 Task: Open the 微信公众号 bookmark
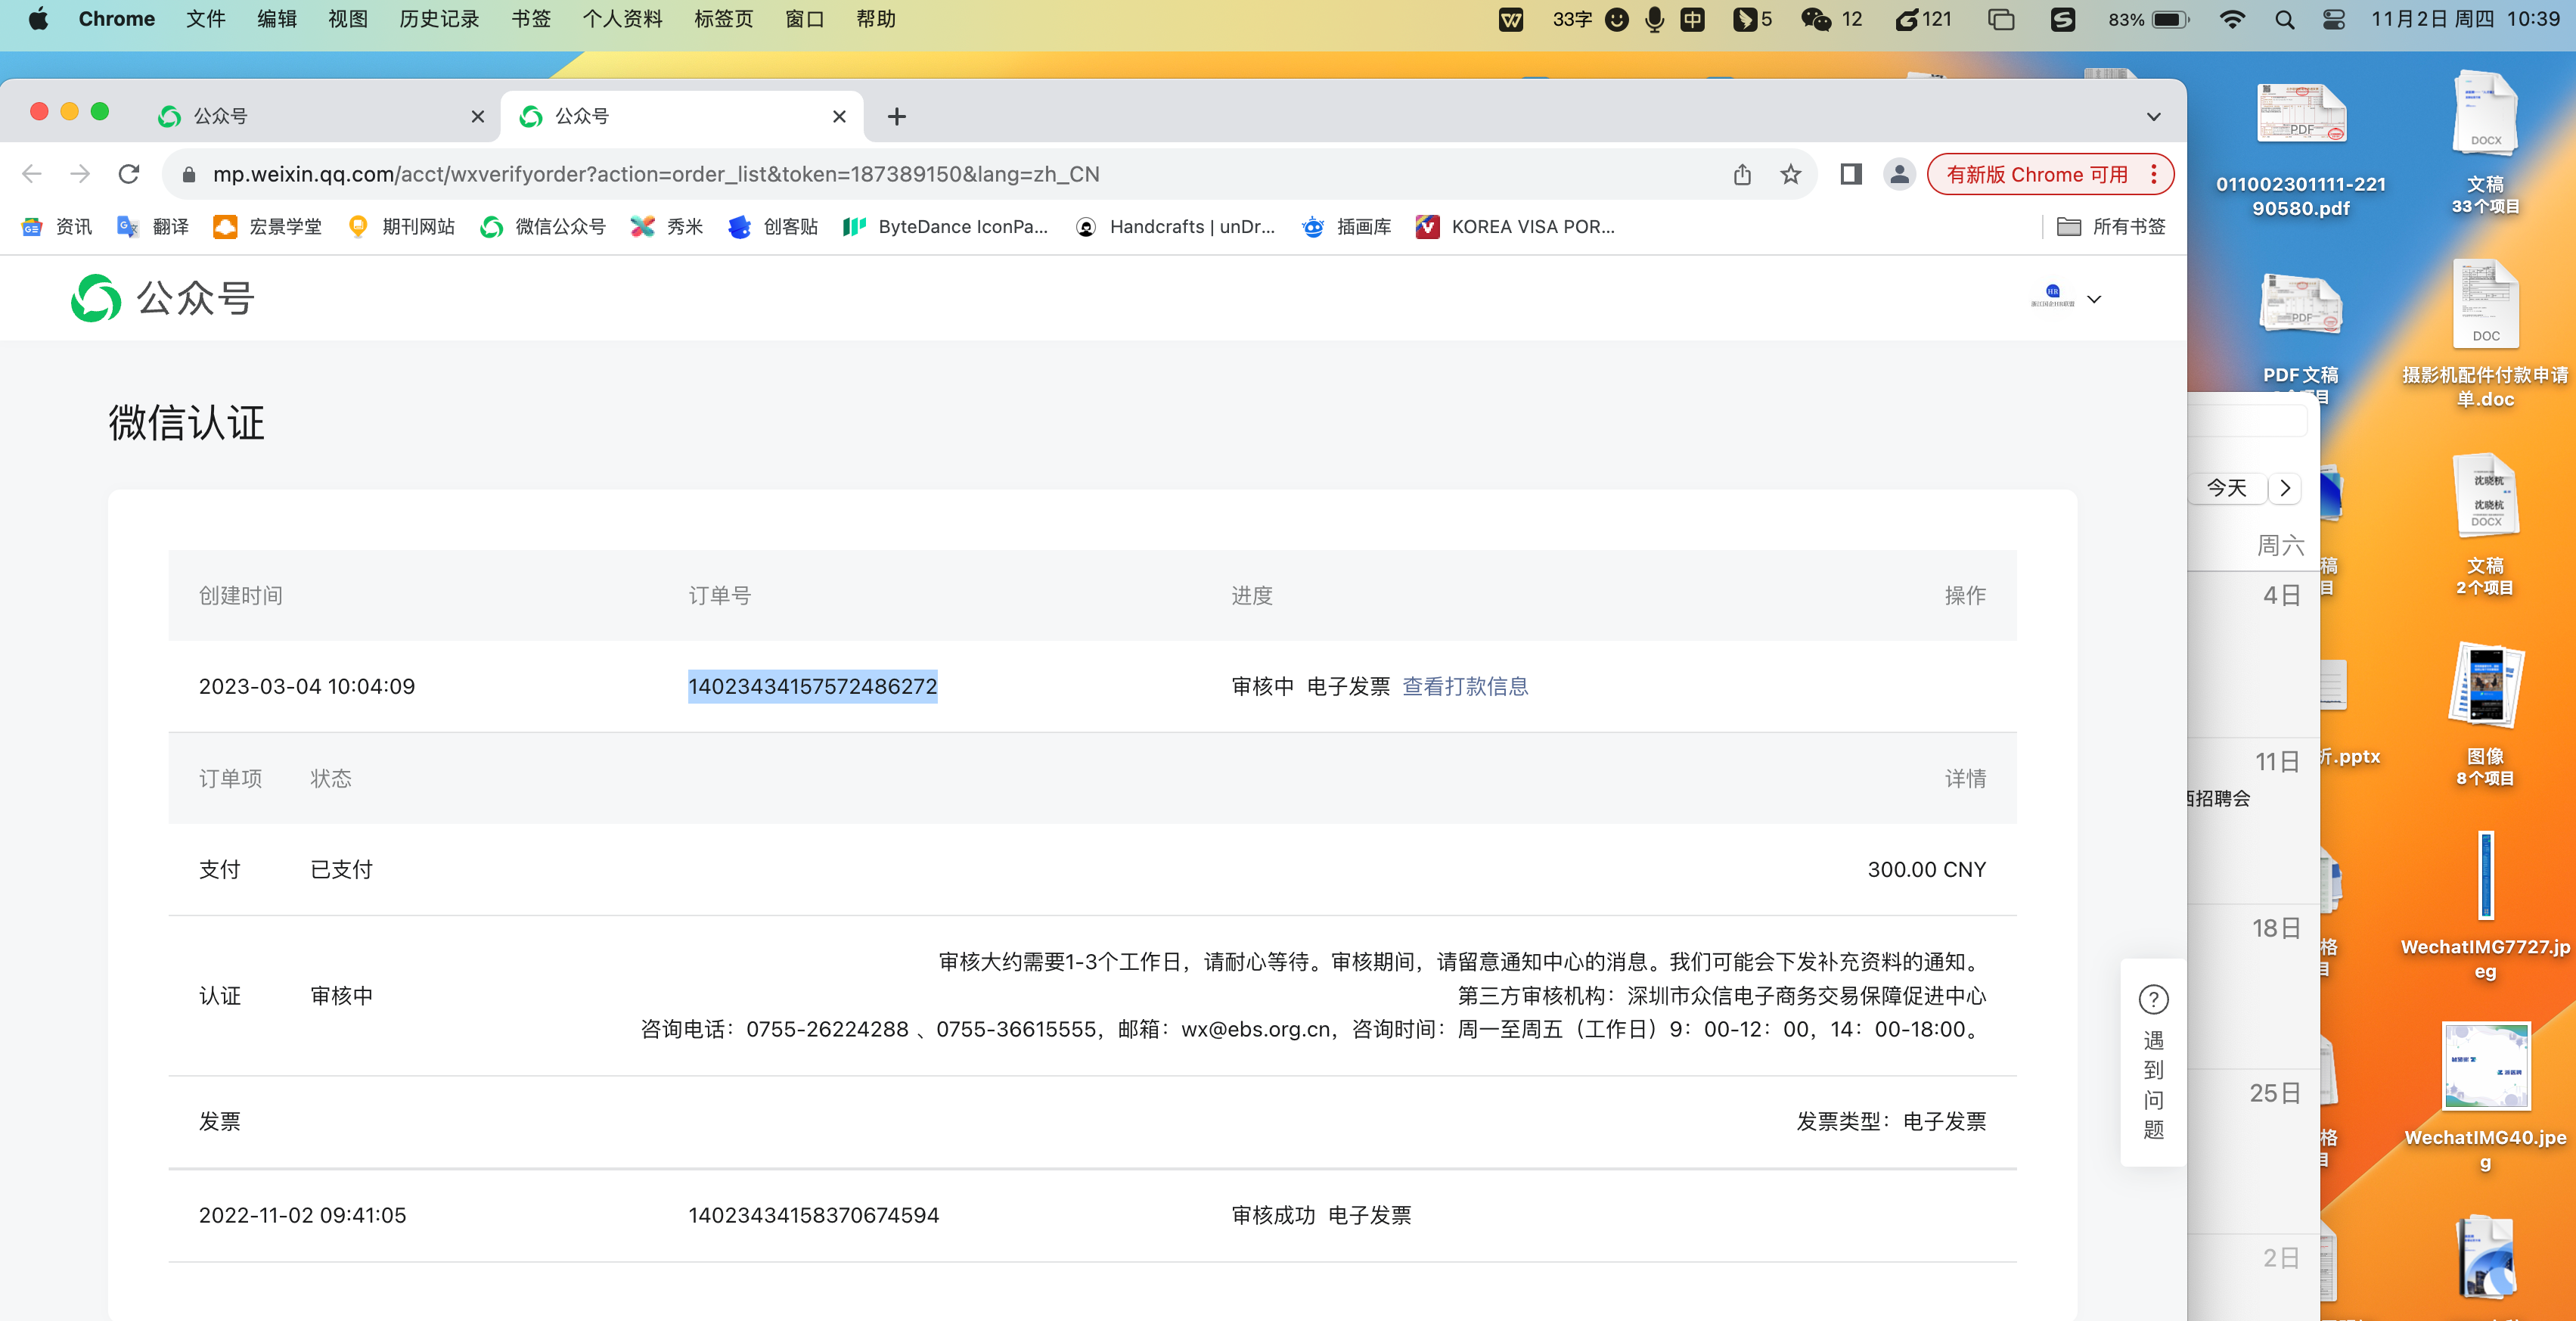coord(544,227)
